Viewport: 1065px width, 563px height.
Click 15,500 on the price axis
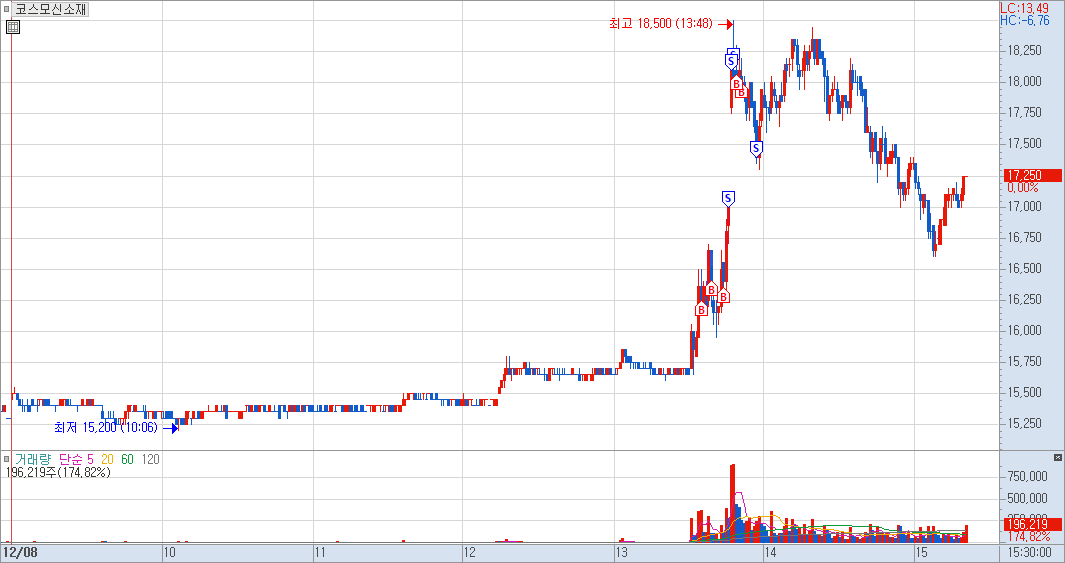click(x=1023, y=393)
